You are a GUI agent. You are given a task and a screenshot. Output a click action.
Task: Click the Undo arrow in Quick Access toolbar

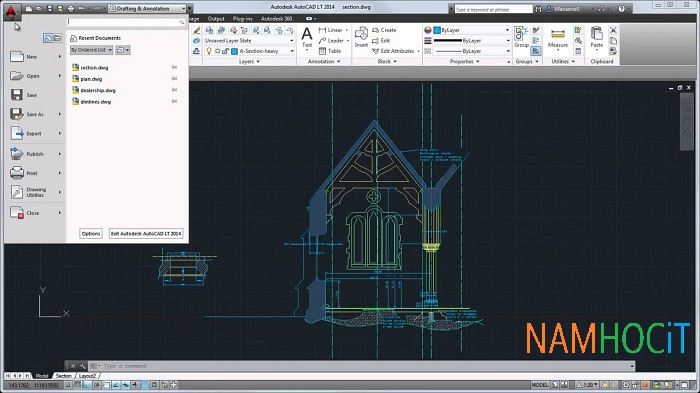82,8
